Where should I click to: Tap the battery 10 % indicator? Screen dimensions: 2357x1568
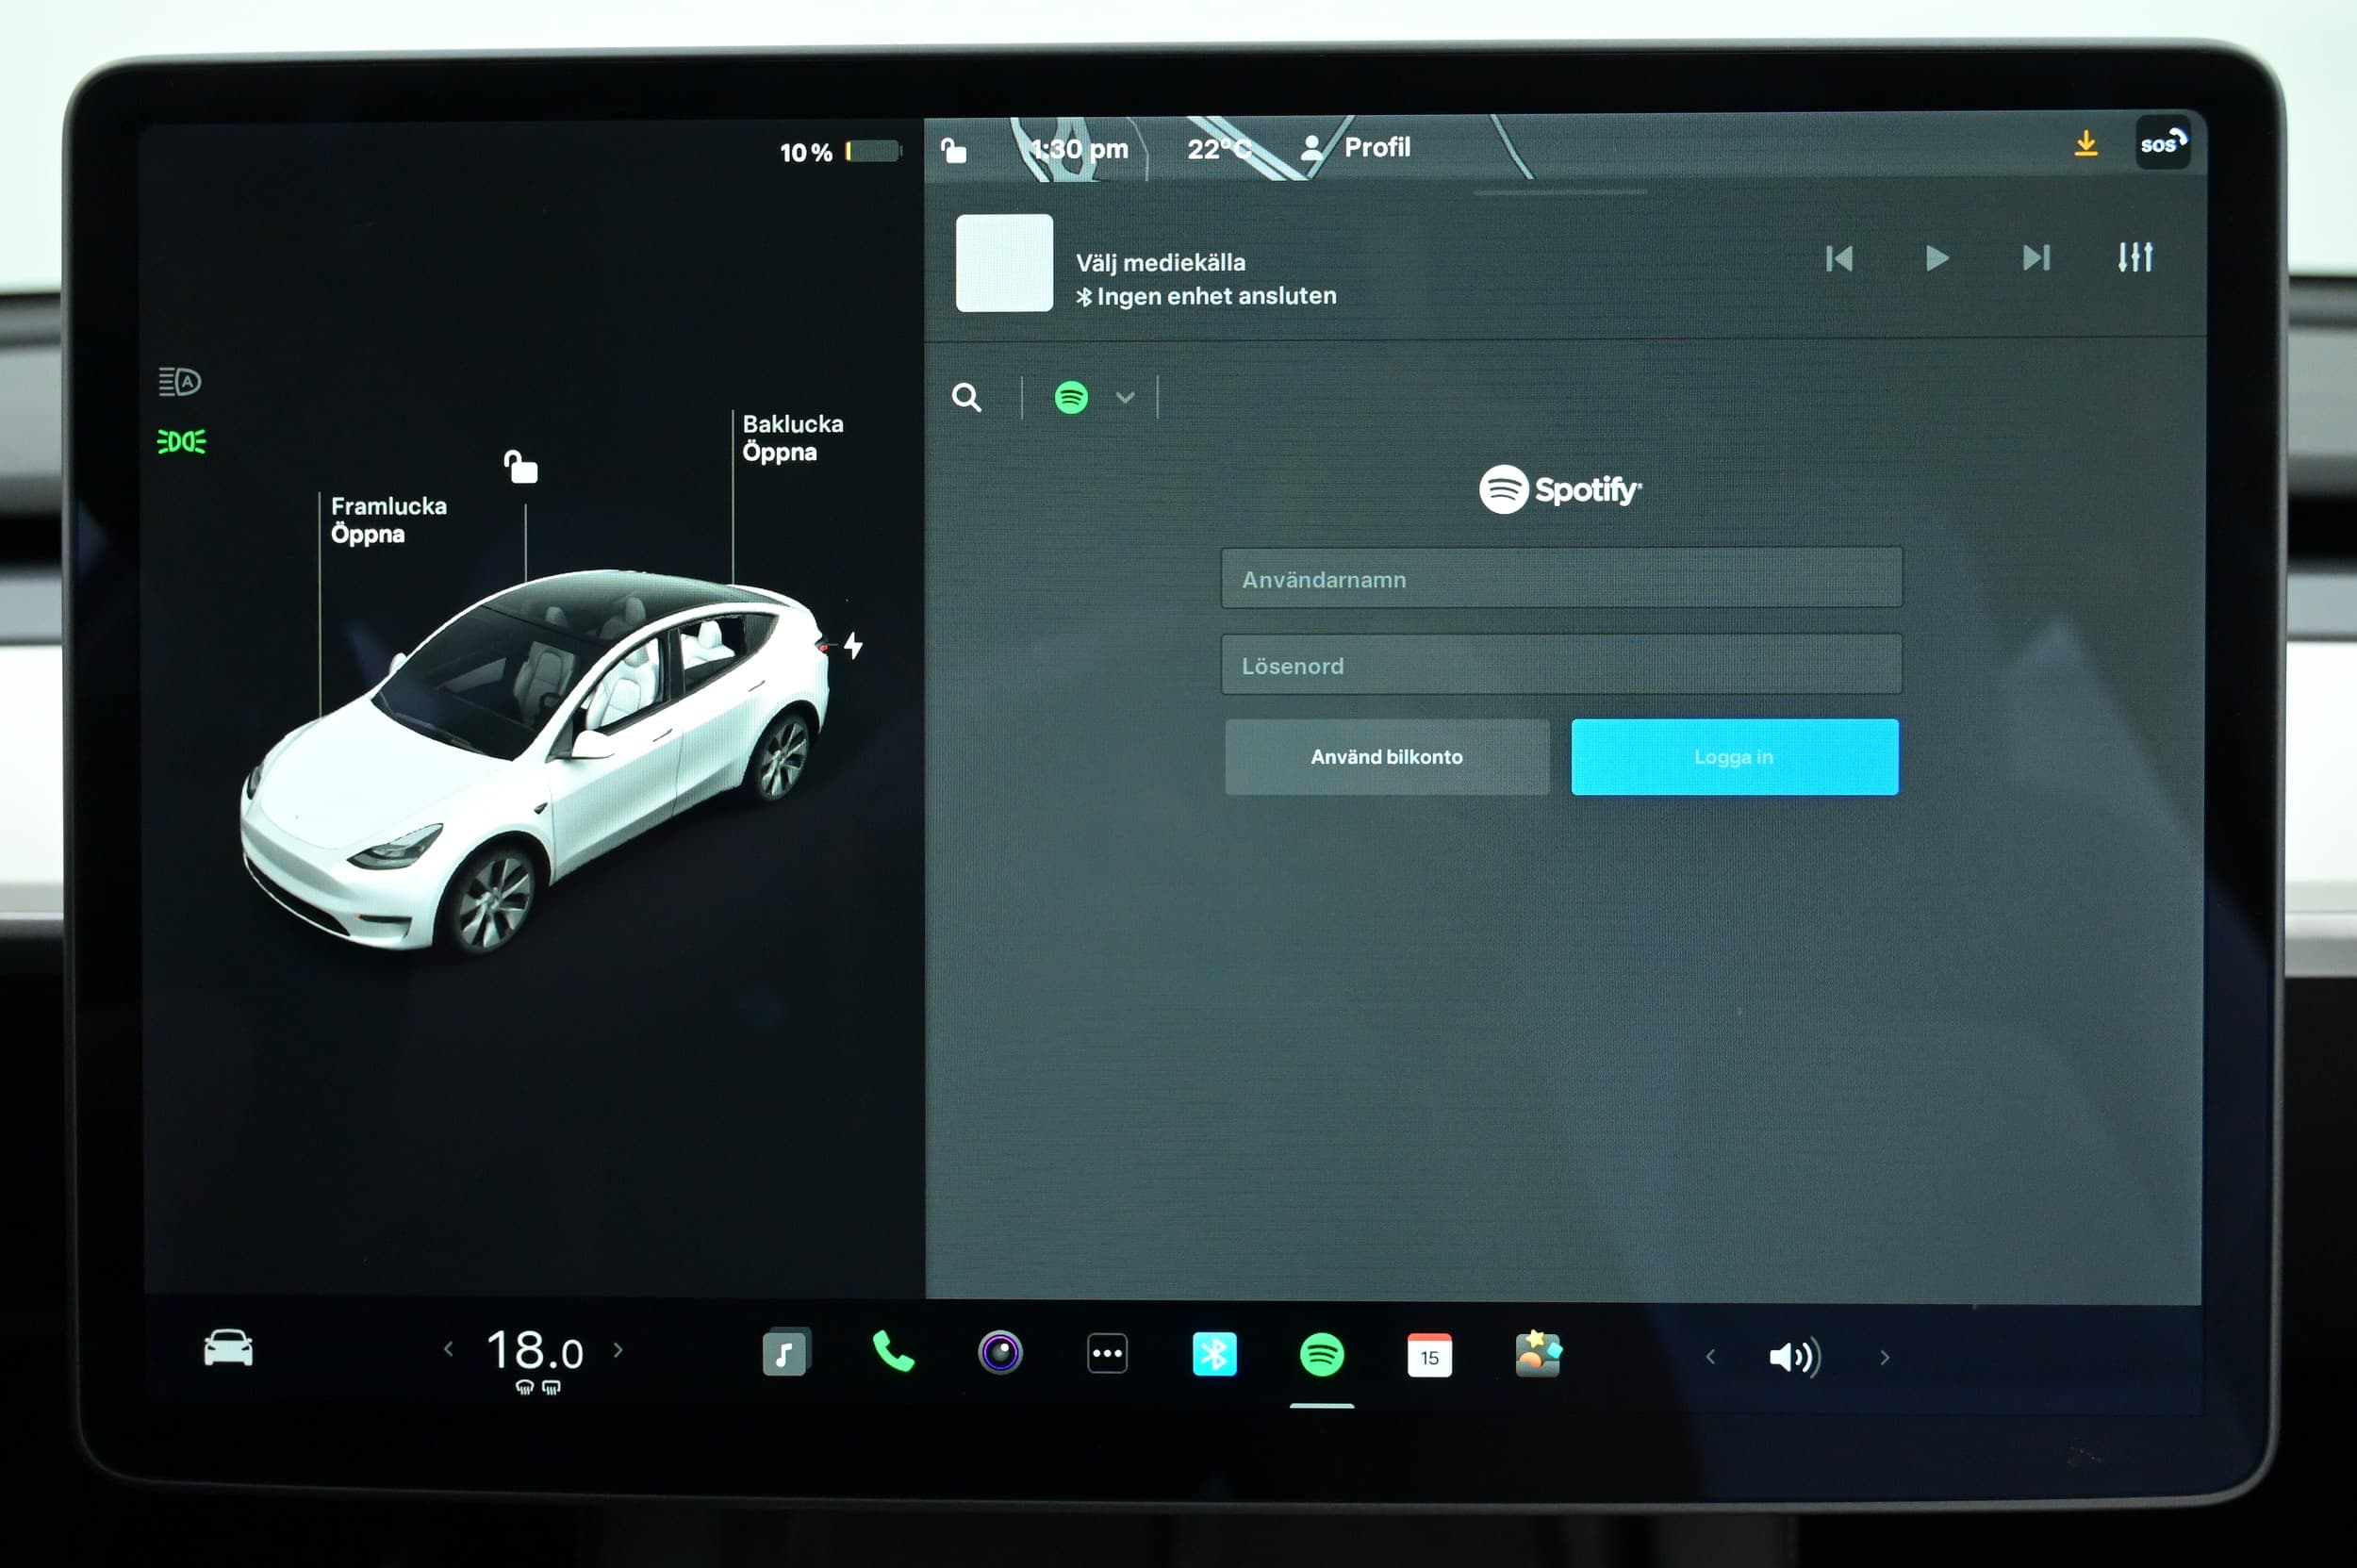click(840, 152)
